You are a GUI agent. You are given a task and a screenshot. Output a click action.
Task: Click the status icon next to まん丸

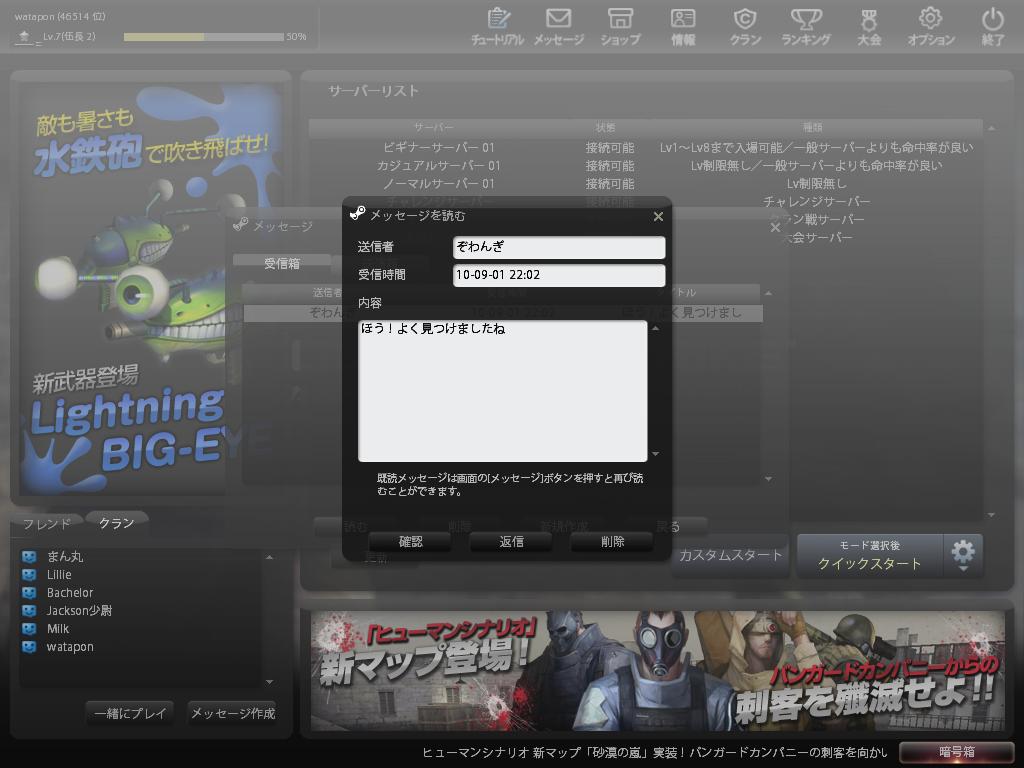tap(29, 556)
